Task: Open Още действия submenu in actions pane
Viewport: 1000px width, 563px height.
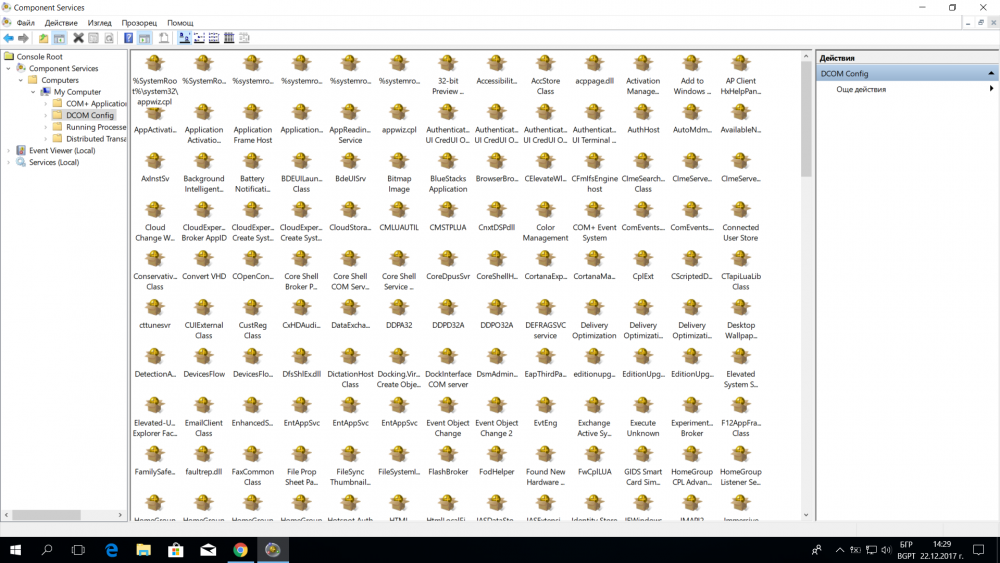Action: click(906, 89)
